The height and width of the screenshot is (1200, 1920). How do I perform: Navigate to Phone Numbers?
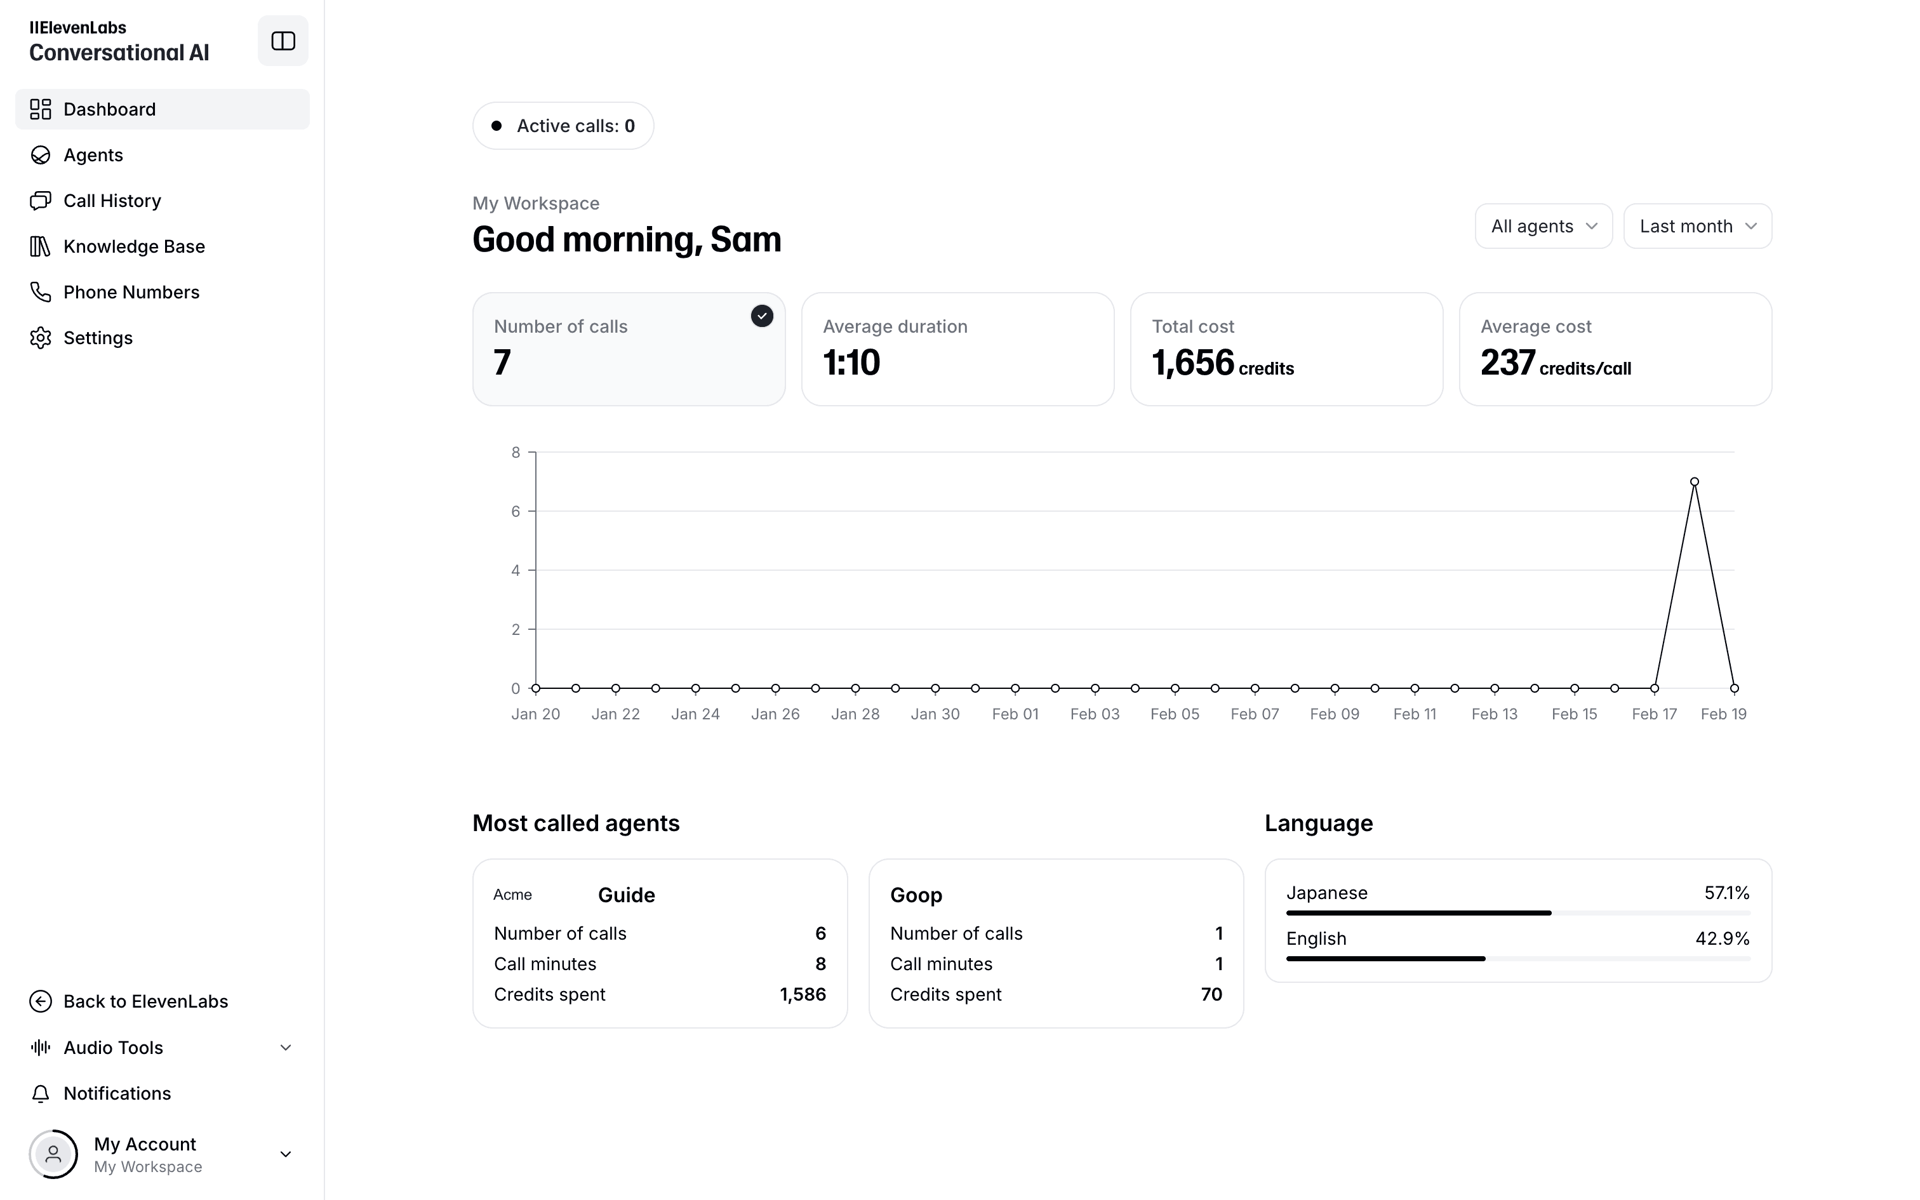point(162,292)
